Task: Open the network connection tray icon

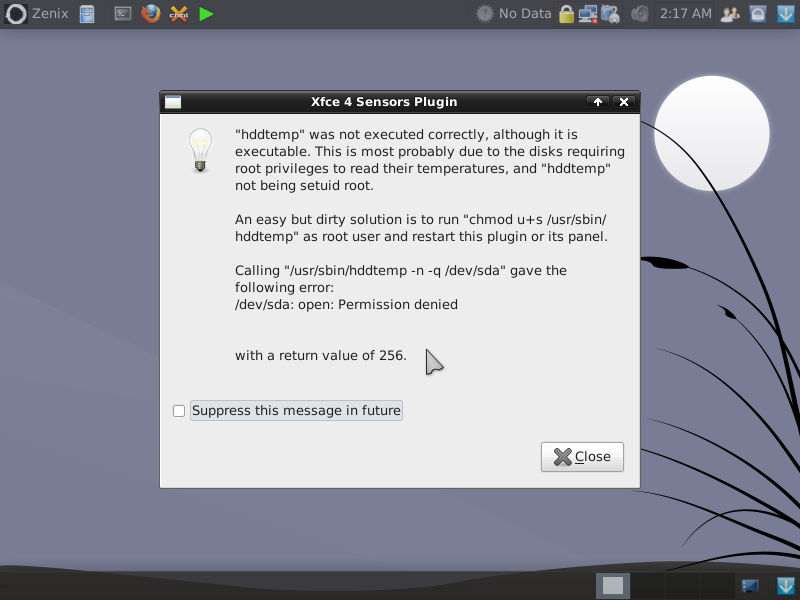Action: [588, 14]
